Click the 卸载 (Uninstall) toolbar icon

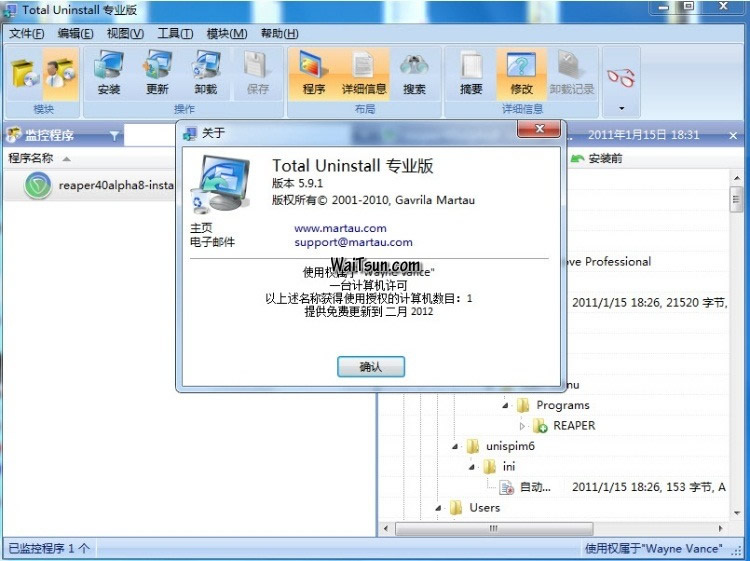206,73
